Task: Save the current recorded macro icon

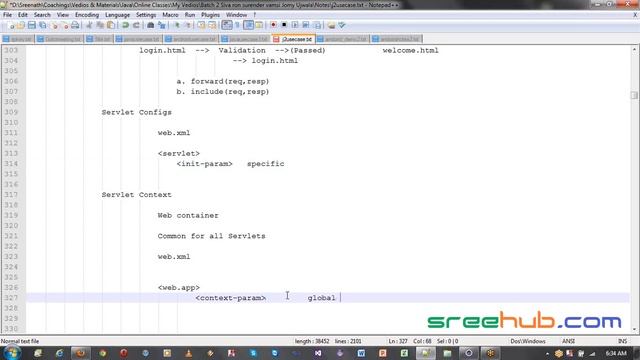Action: [x=317, y=25]
